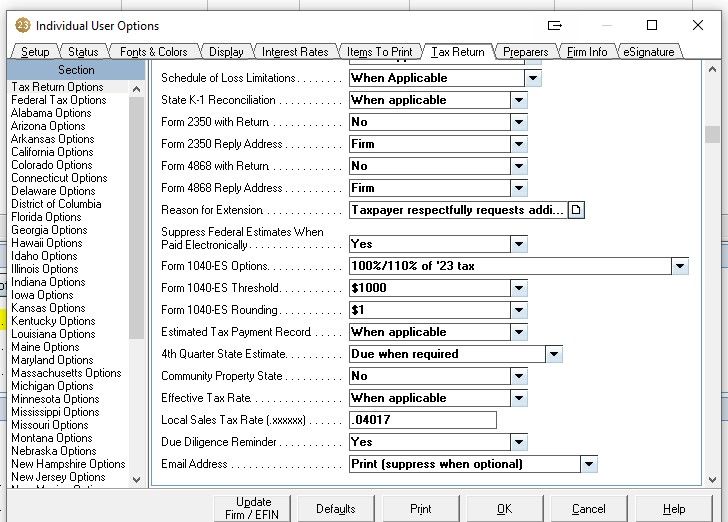This screenshot has height=522, width=728.
Task: Open Suppress Federal Estimates dropdown
Action: click(519, 244)
